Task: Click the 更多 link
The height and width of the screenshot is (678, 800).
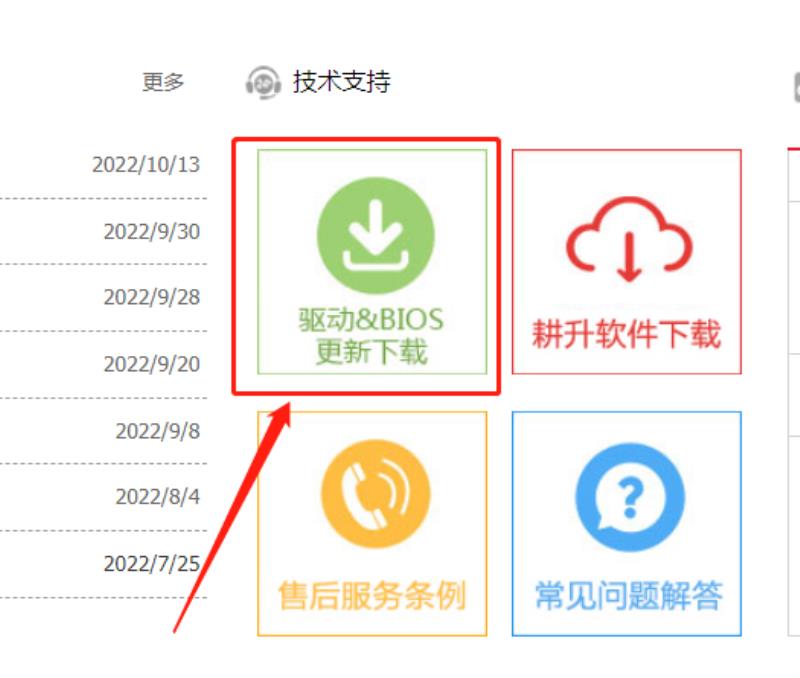Action: click(163, 82)
